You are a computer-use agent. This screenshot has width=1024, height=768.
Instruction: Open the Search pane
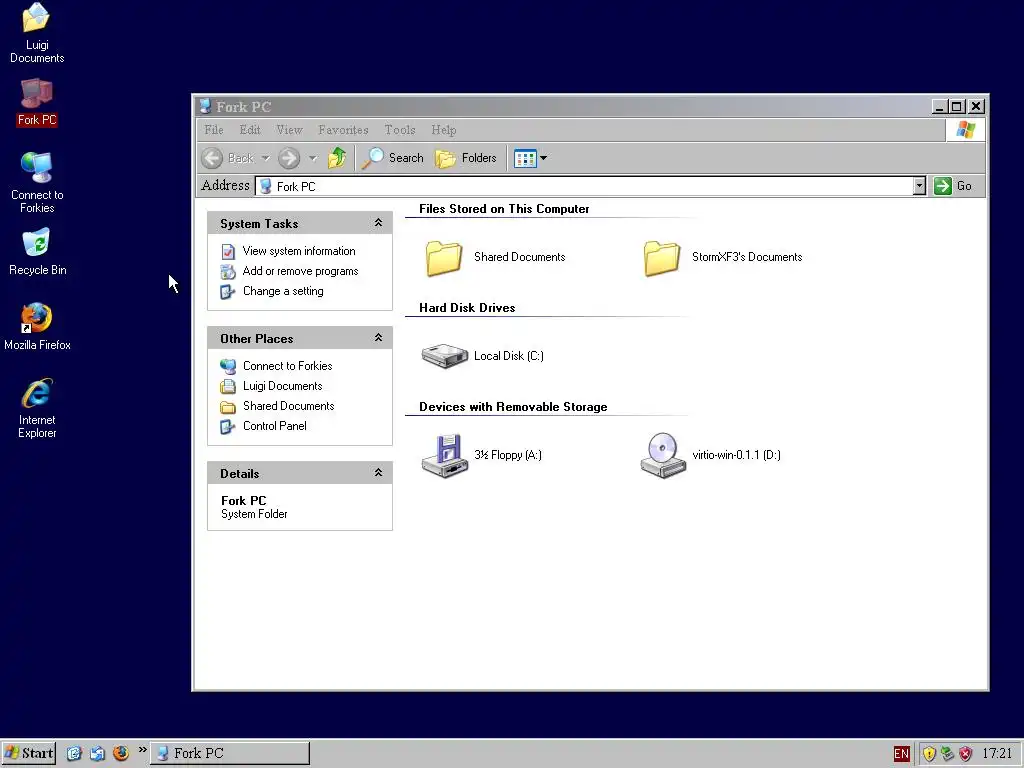(393, 158)
